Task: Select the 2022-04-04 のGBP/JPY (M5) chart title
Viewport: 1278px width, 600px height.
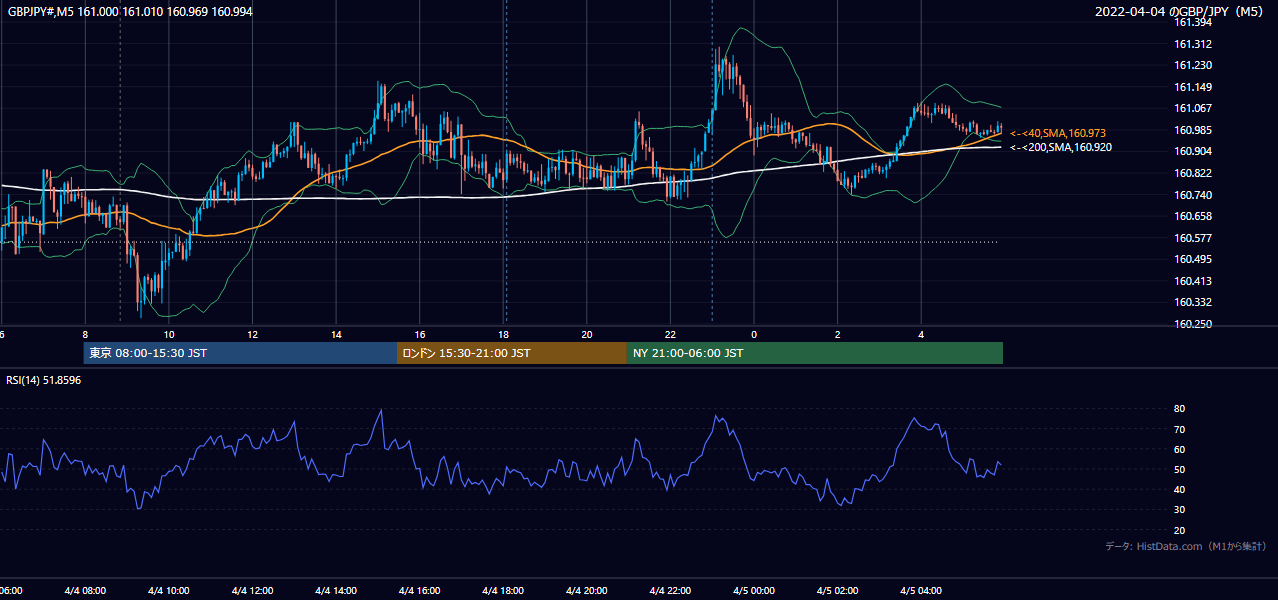Action: point(1181,11)
